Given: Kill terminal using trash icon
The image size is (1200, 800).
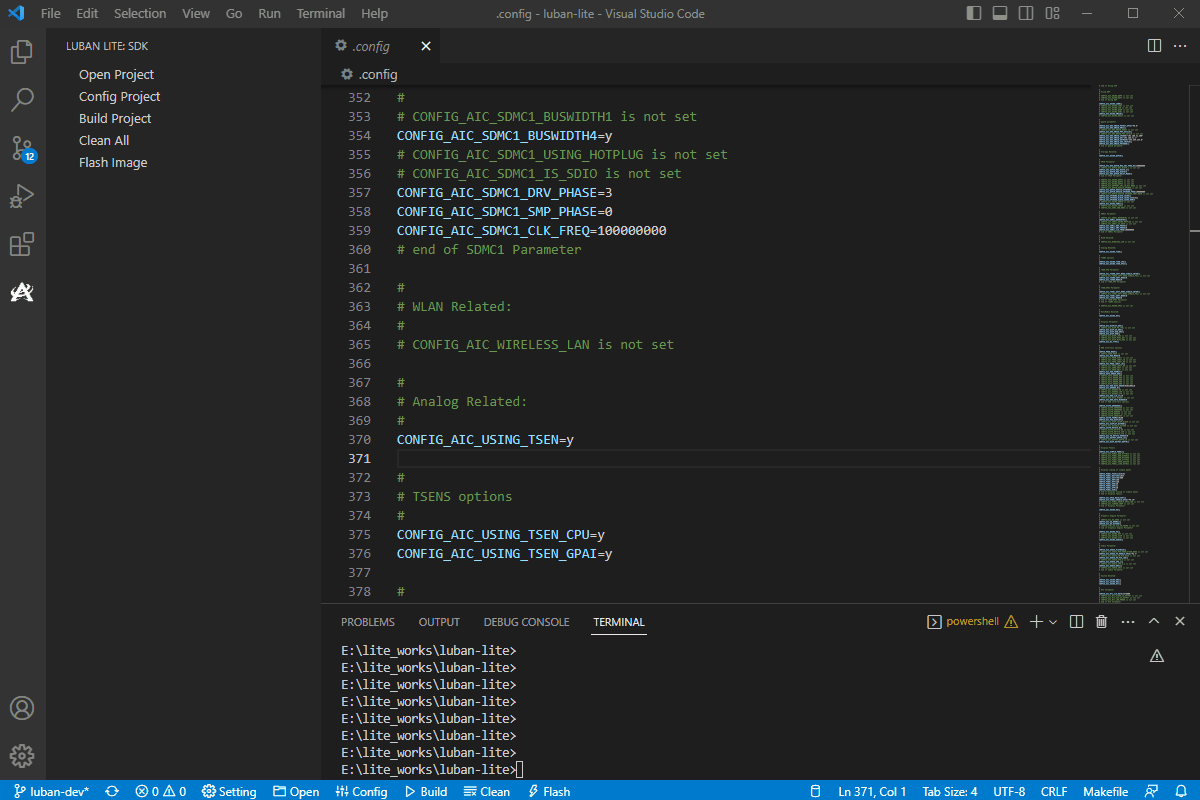Looking at the screenshot, I should pos(1101,622).
